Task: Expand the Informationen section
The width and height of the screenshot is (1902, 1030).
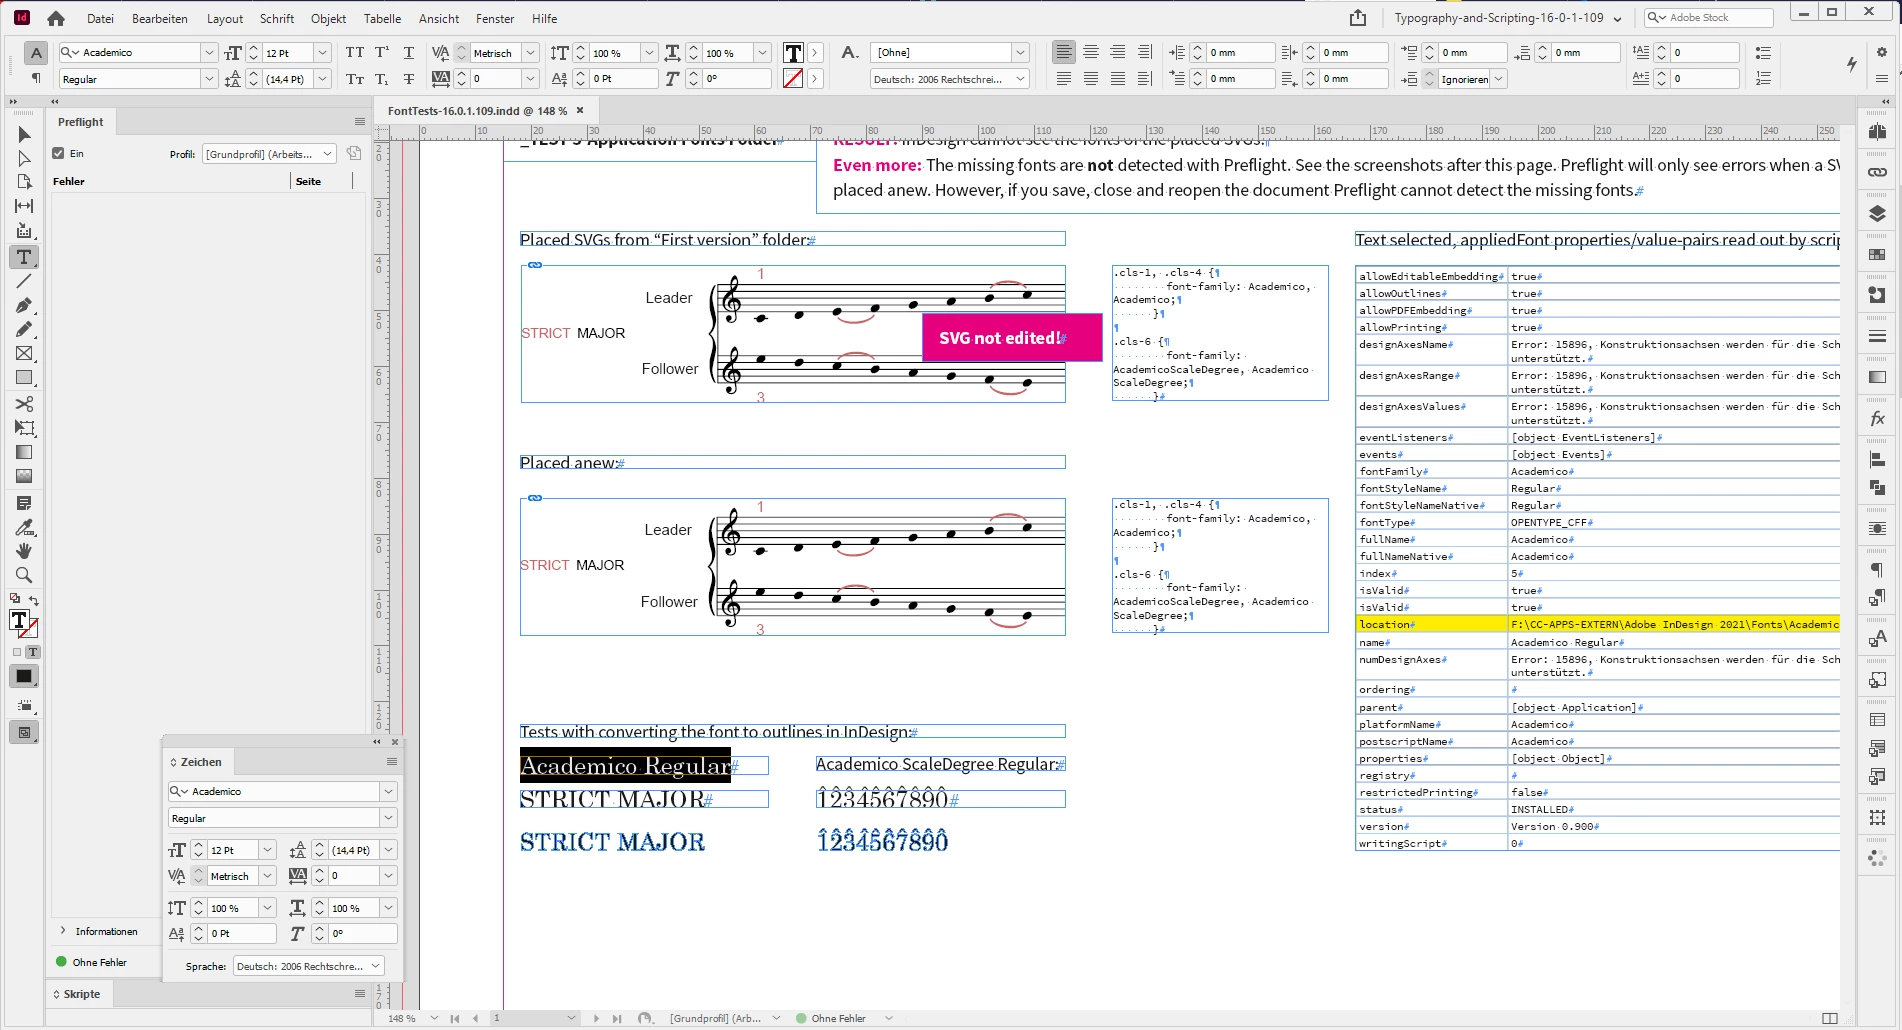Action: coord(63,931)
